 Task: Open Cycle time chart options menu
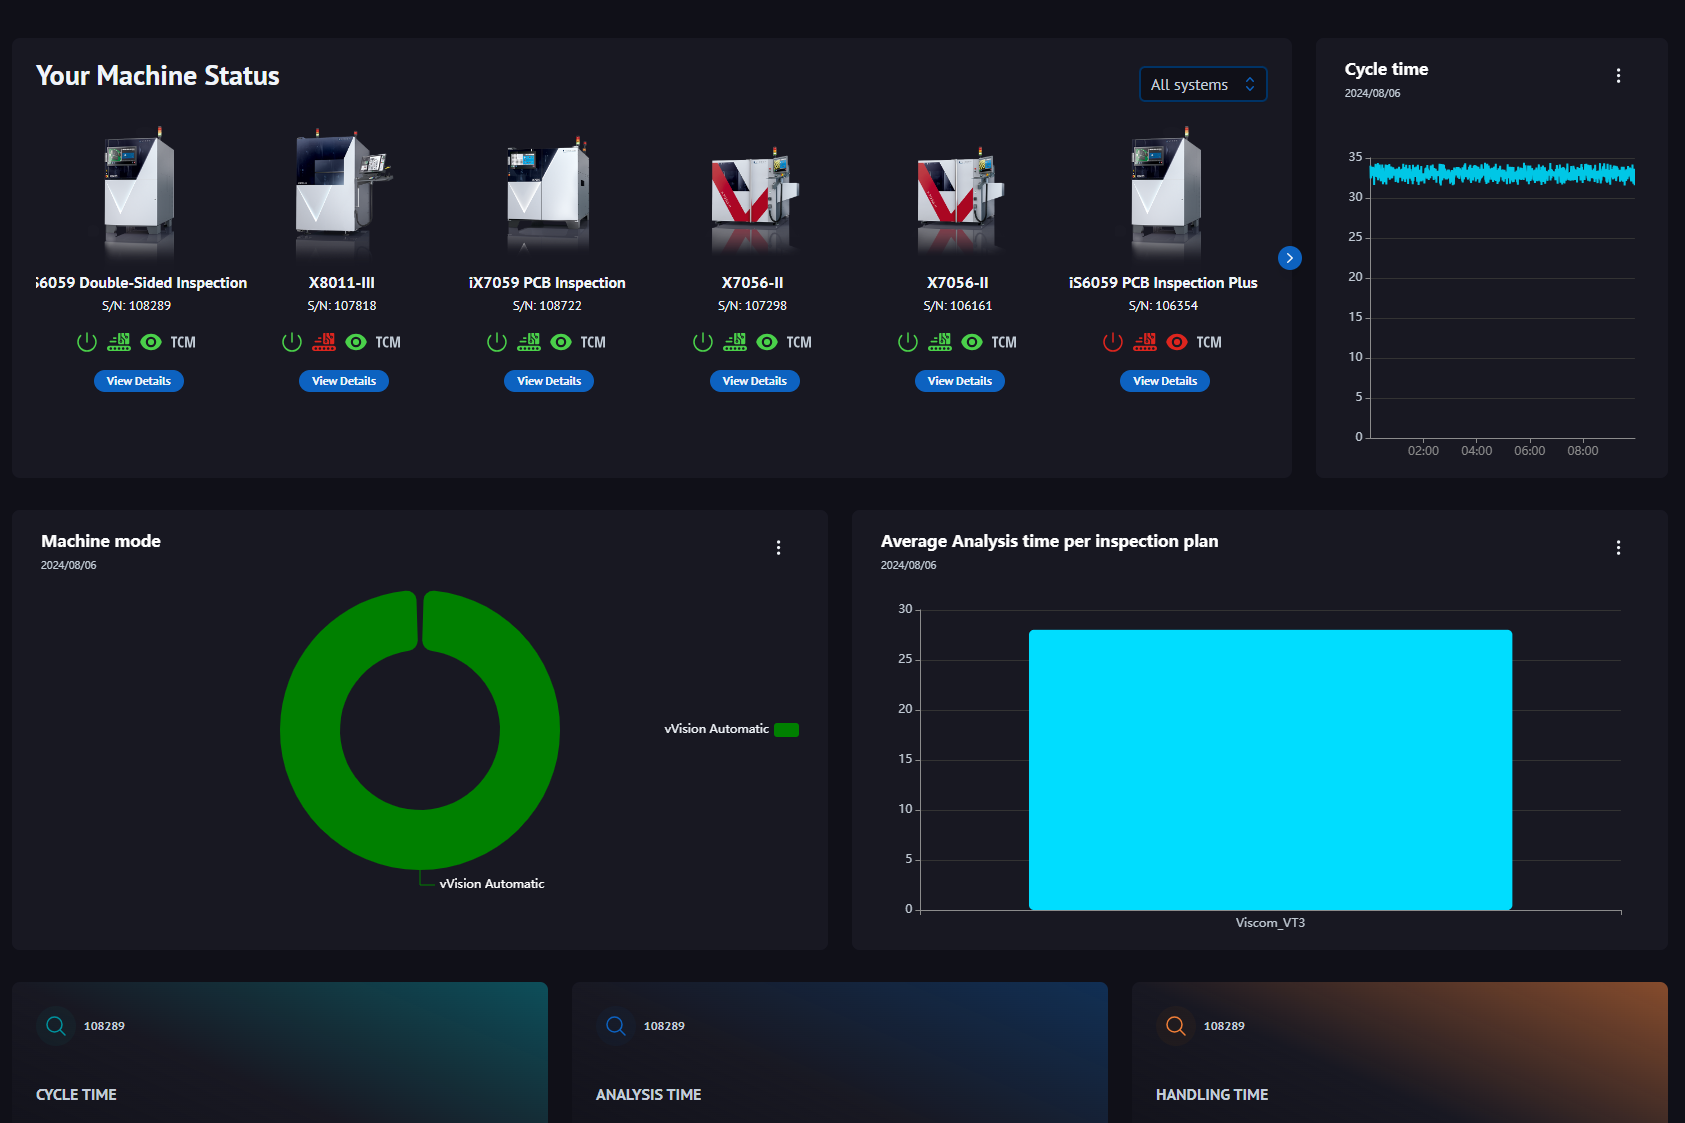(1618, 76)
